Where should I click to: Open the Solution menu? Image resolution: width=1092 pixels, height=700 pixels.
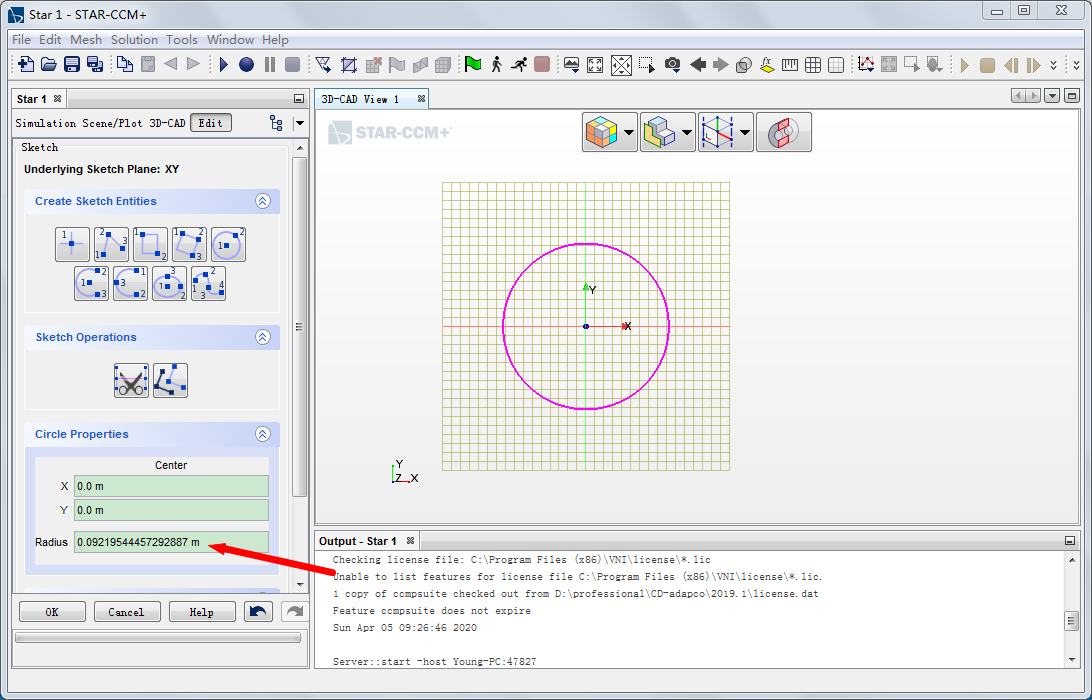coord(134,40)
